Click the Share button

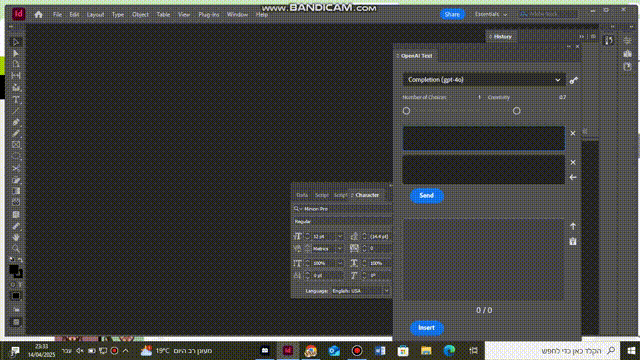click(452, 14)
